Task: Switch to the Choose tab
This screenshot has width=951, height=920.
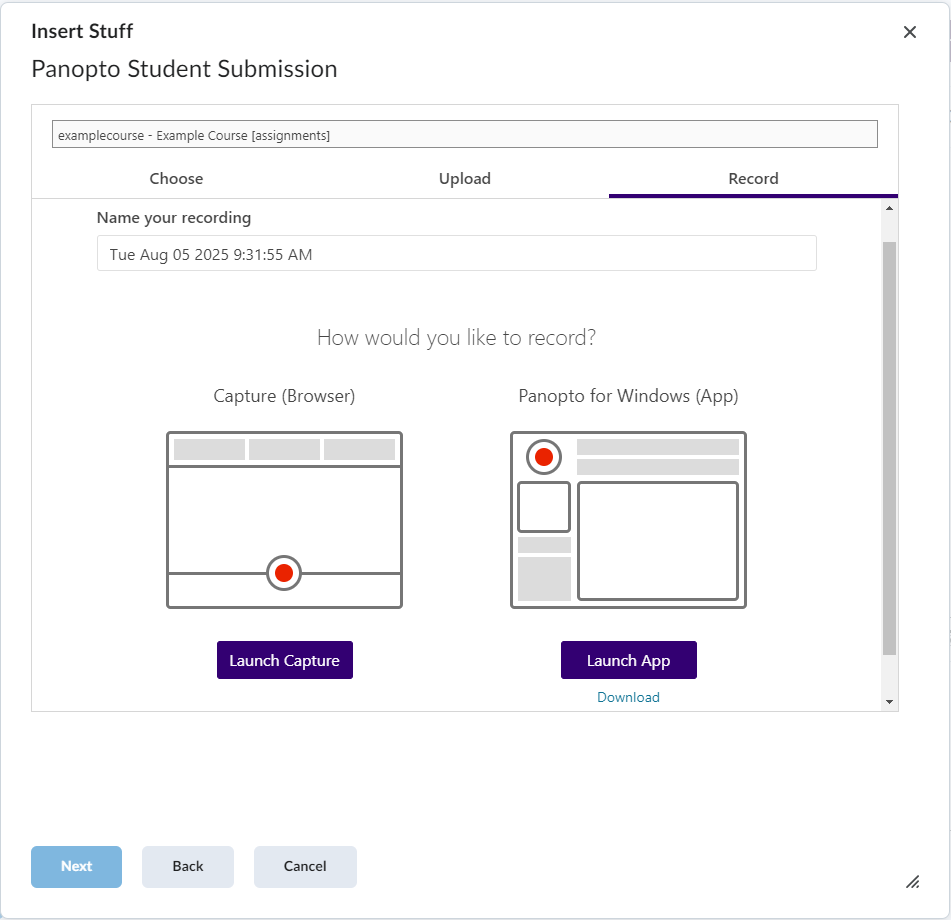Action: click(176, 179)
